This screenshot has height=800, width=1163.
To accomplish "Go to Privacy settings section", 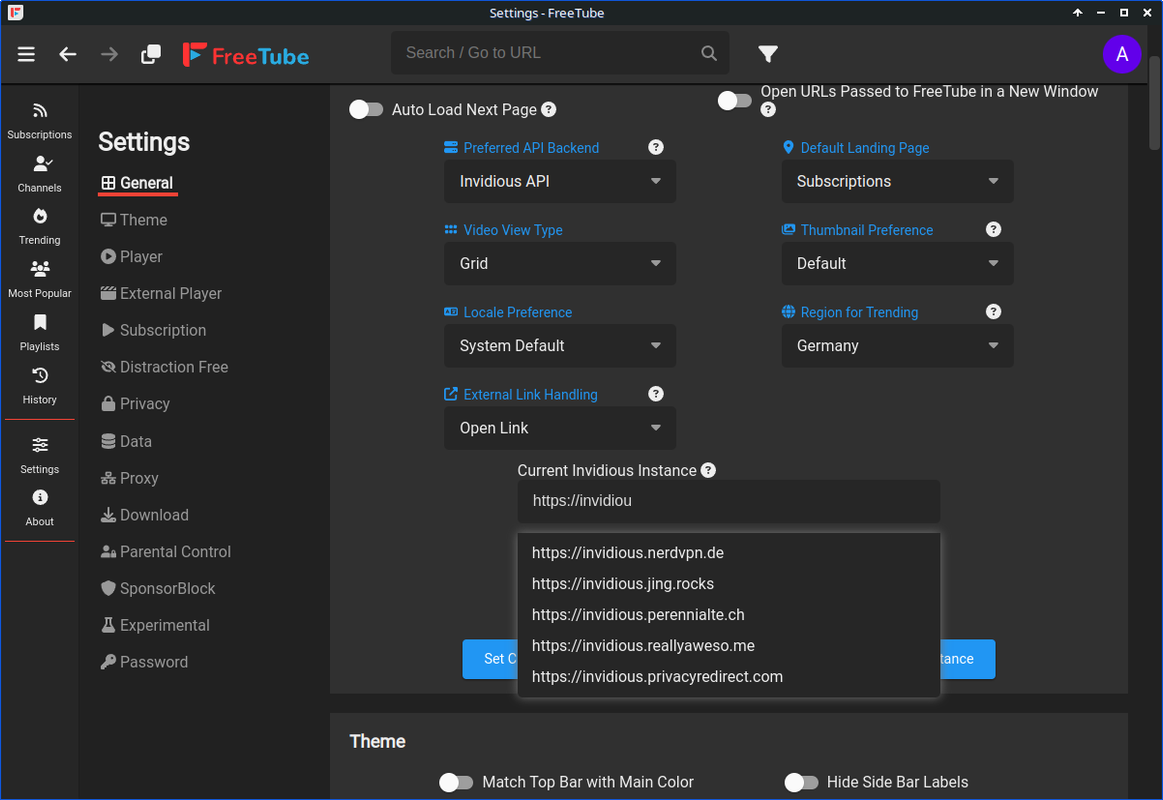I will click(135, 404).
